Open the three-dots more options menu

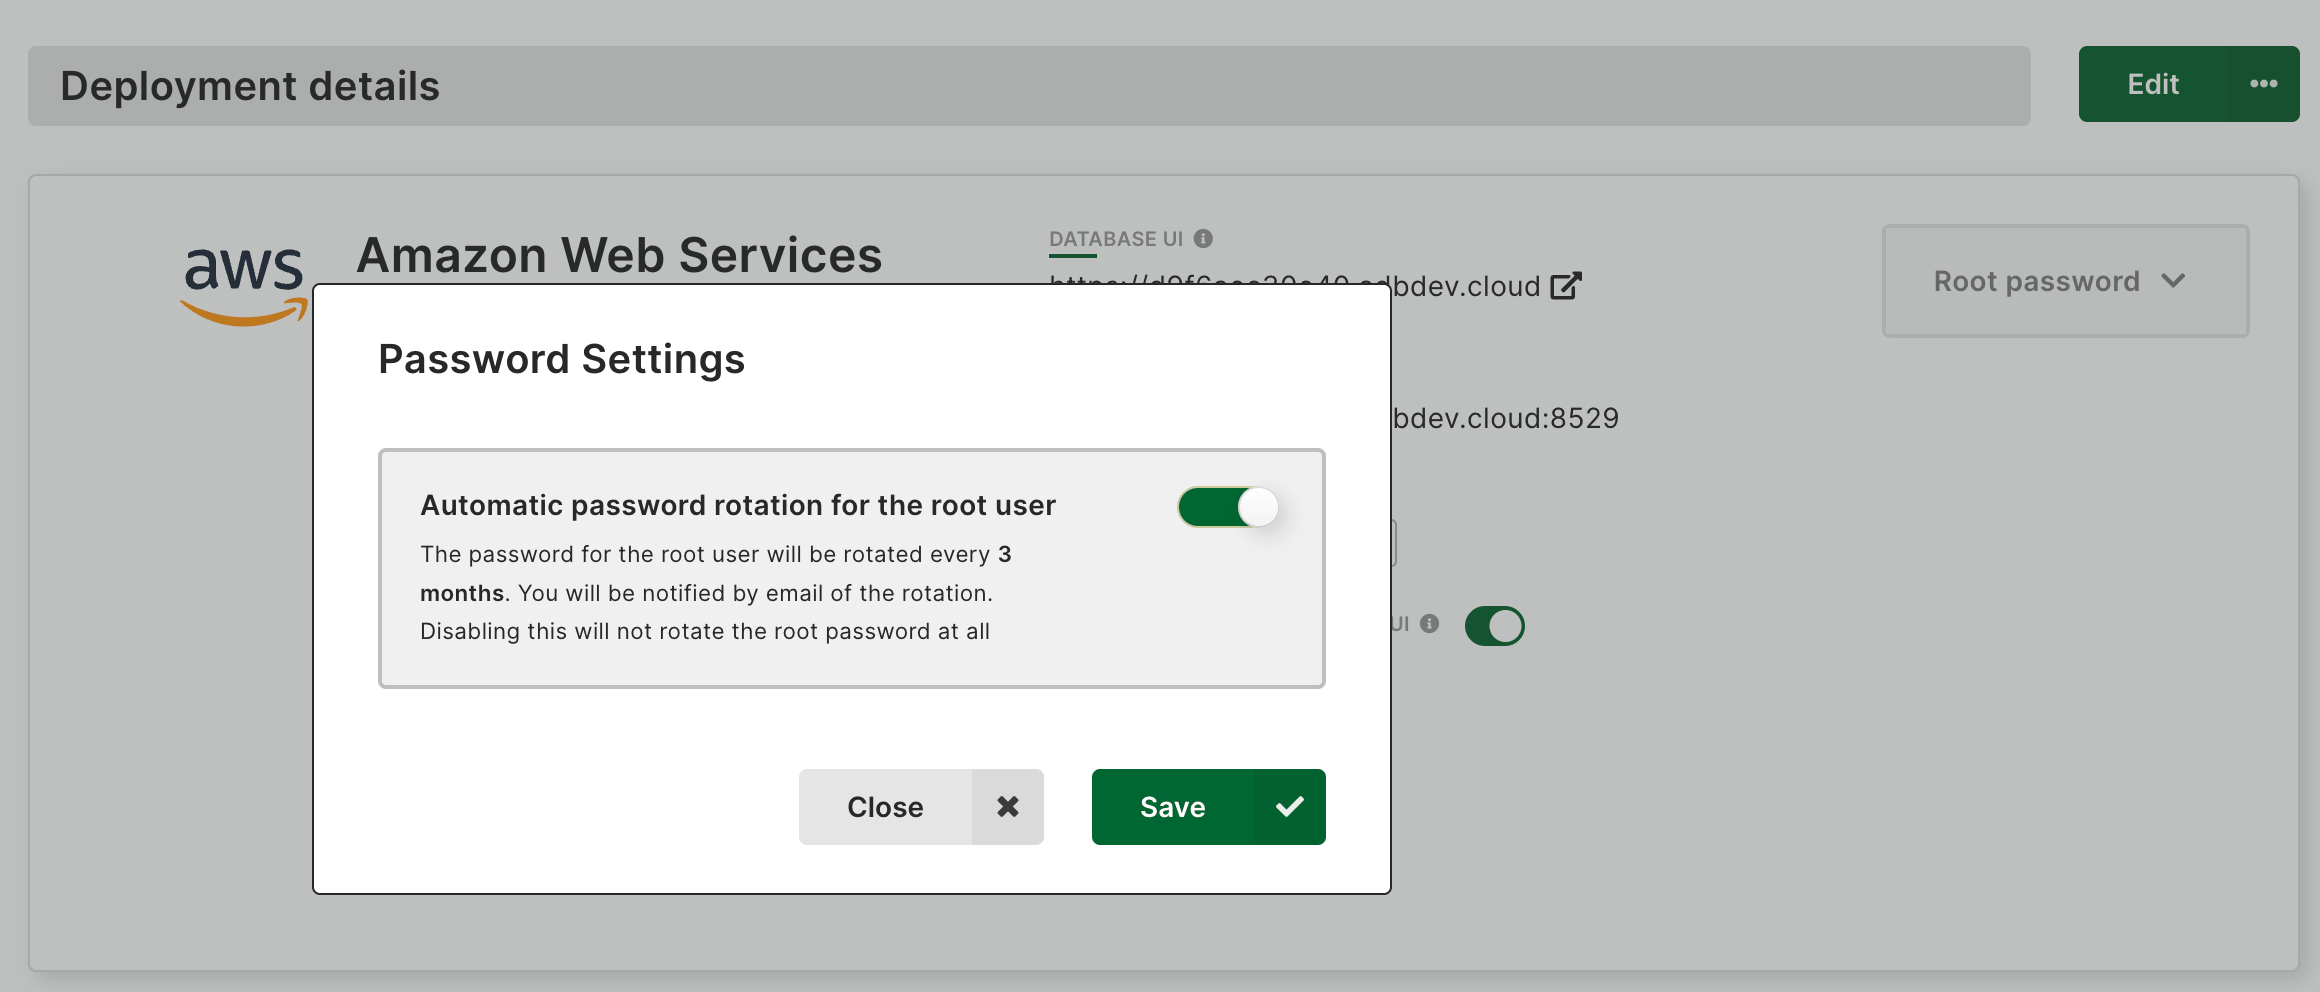tap(2264, 84)
